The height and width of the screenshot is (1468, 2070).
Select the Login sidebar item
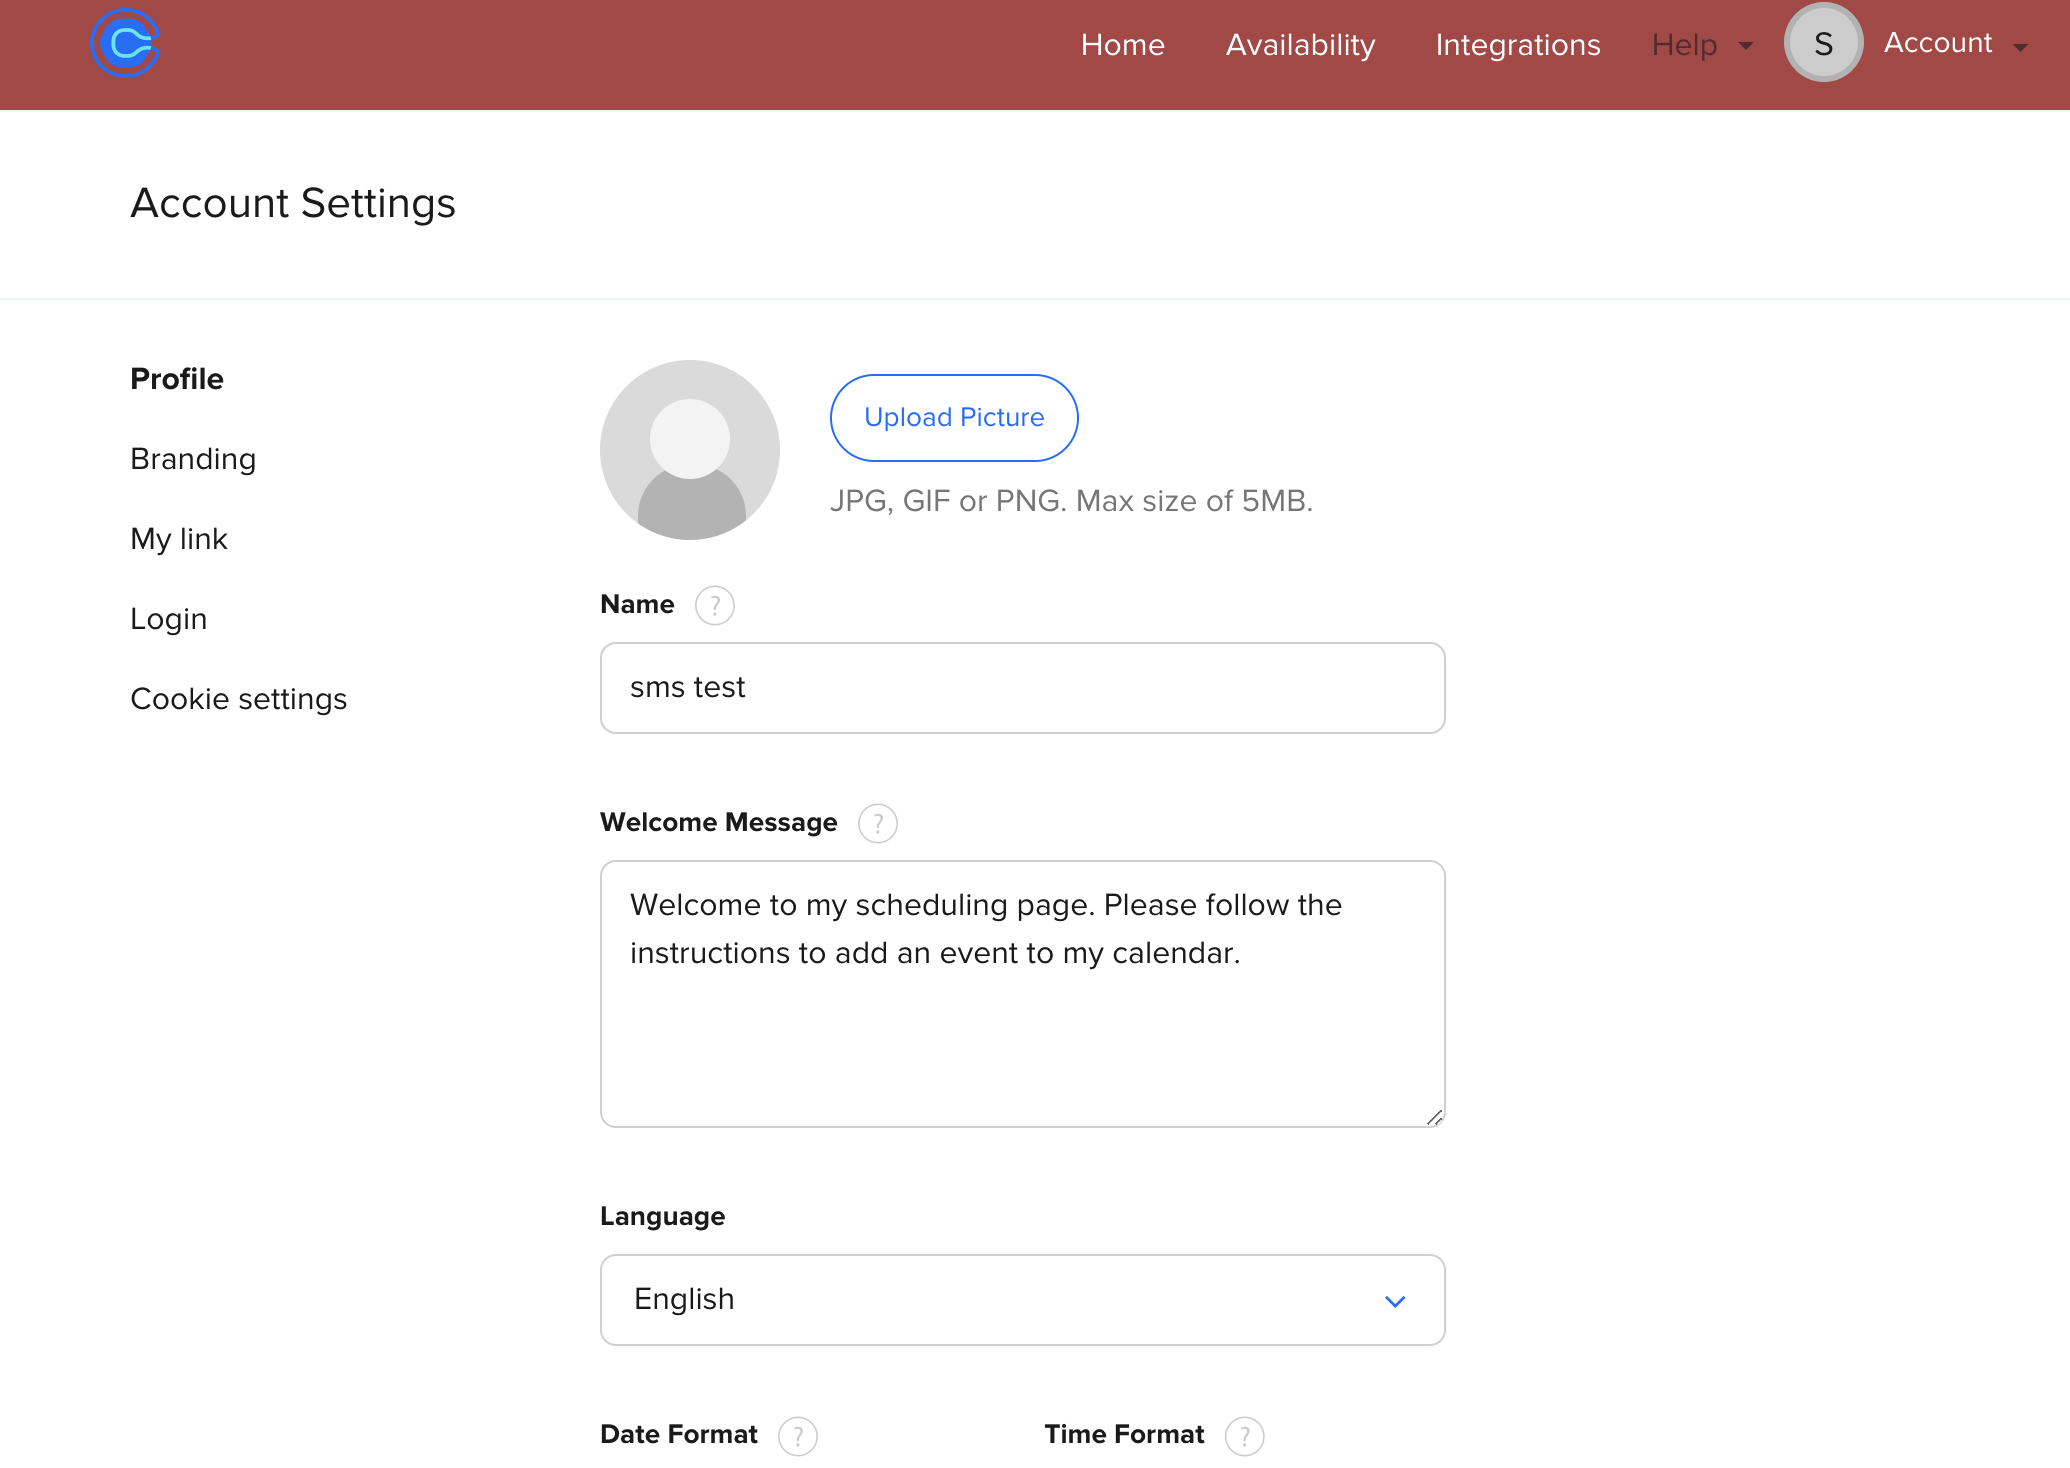[168, 618]
